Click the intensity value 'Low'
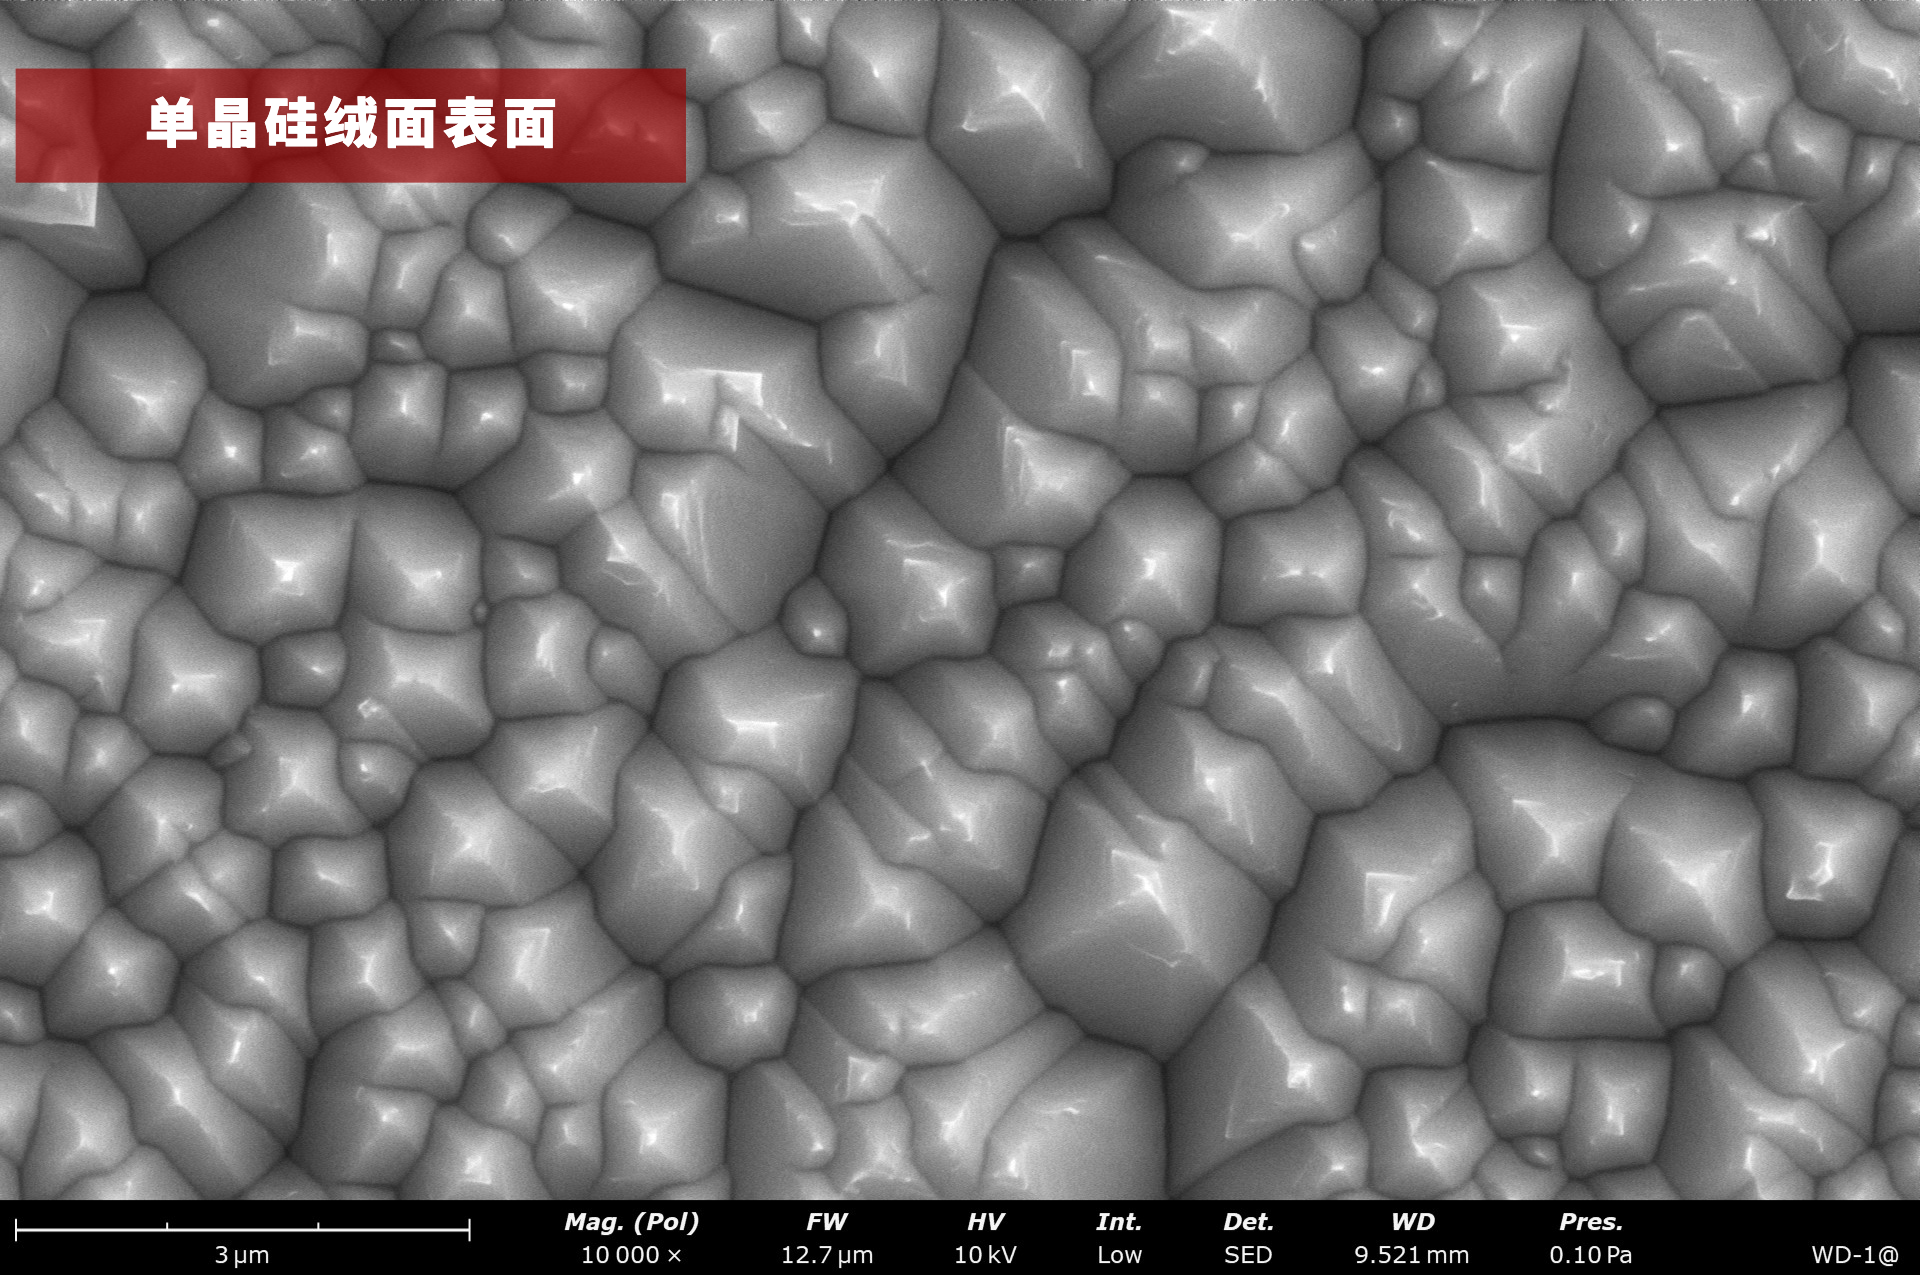The height and width of the screenshot is (1275, 1920). pyautogui.click(x=1119, y=1255)
